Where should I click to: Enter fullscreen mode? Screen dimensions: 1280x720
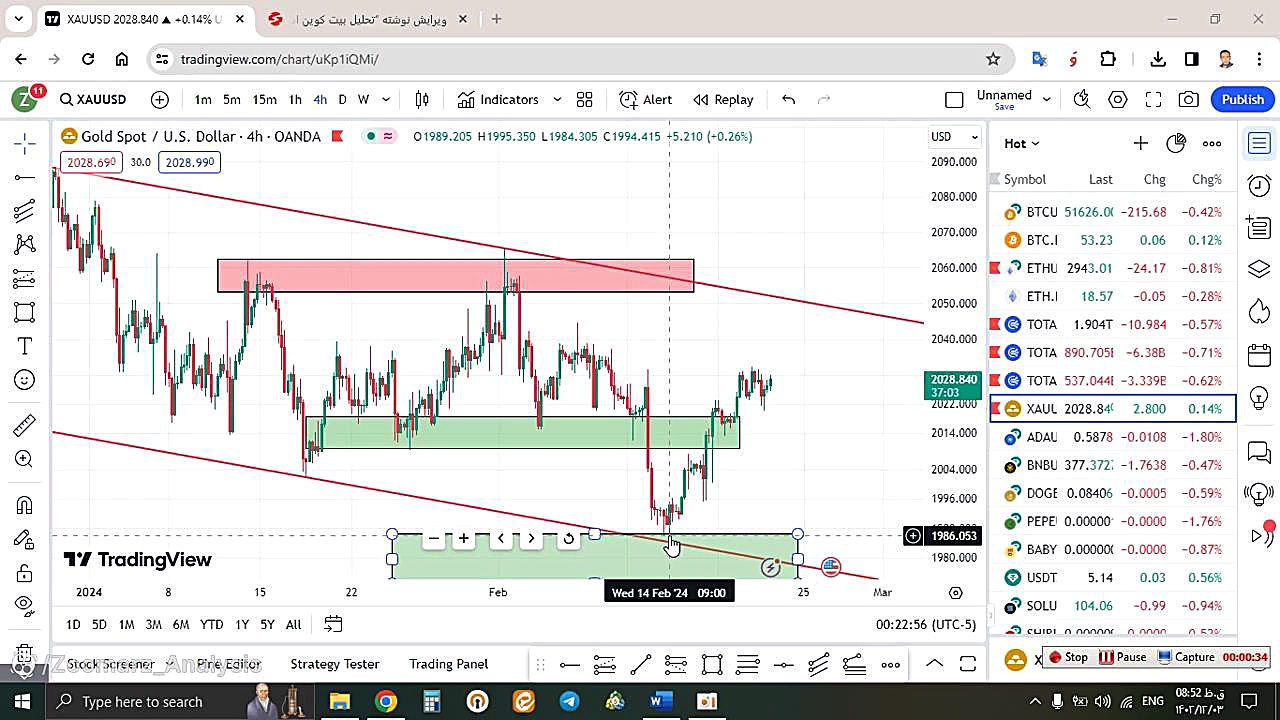tap(1153, 99)
